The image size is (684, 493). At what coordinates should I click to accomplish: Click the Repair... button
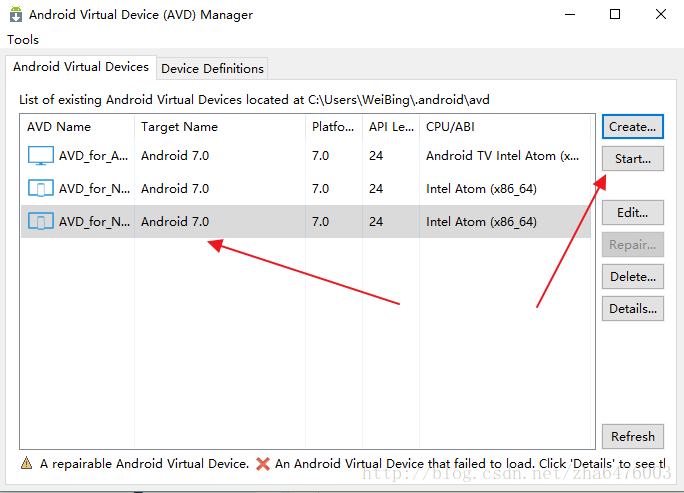pyautogui.click(x=633, y=245)
